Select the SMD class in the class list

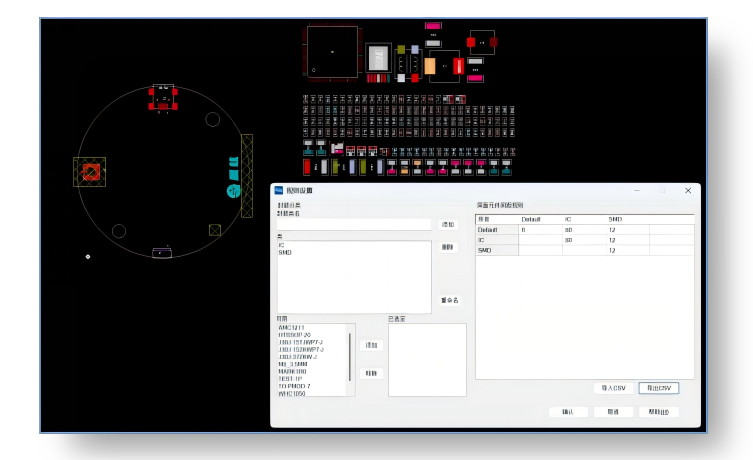click(x=284, y=253)
